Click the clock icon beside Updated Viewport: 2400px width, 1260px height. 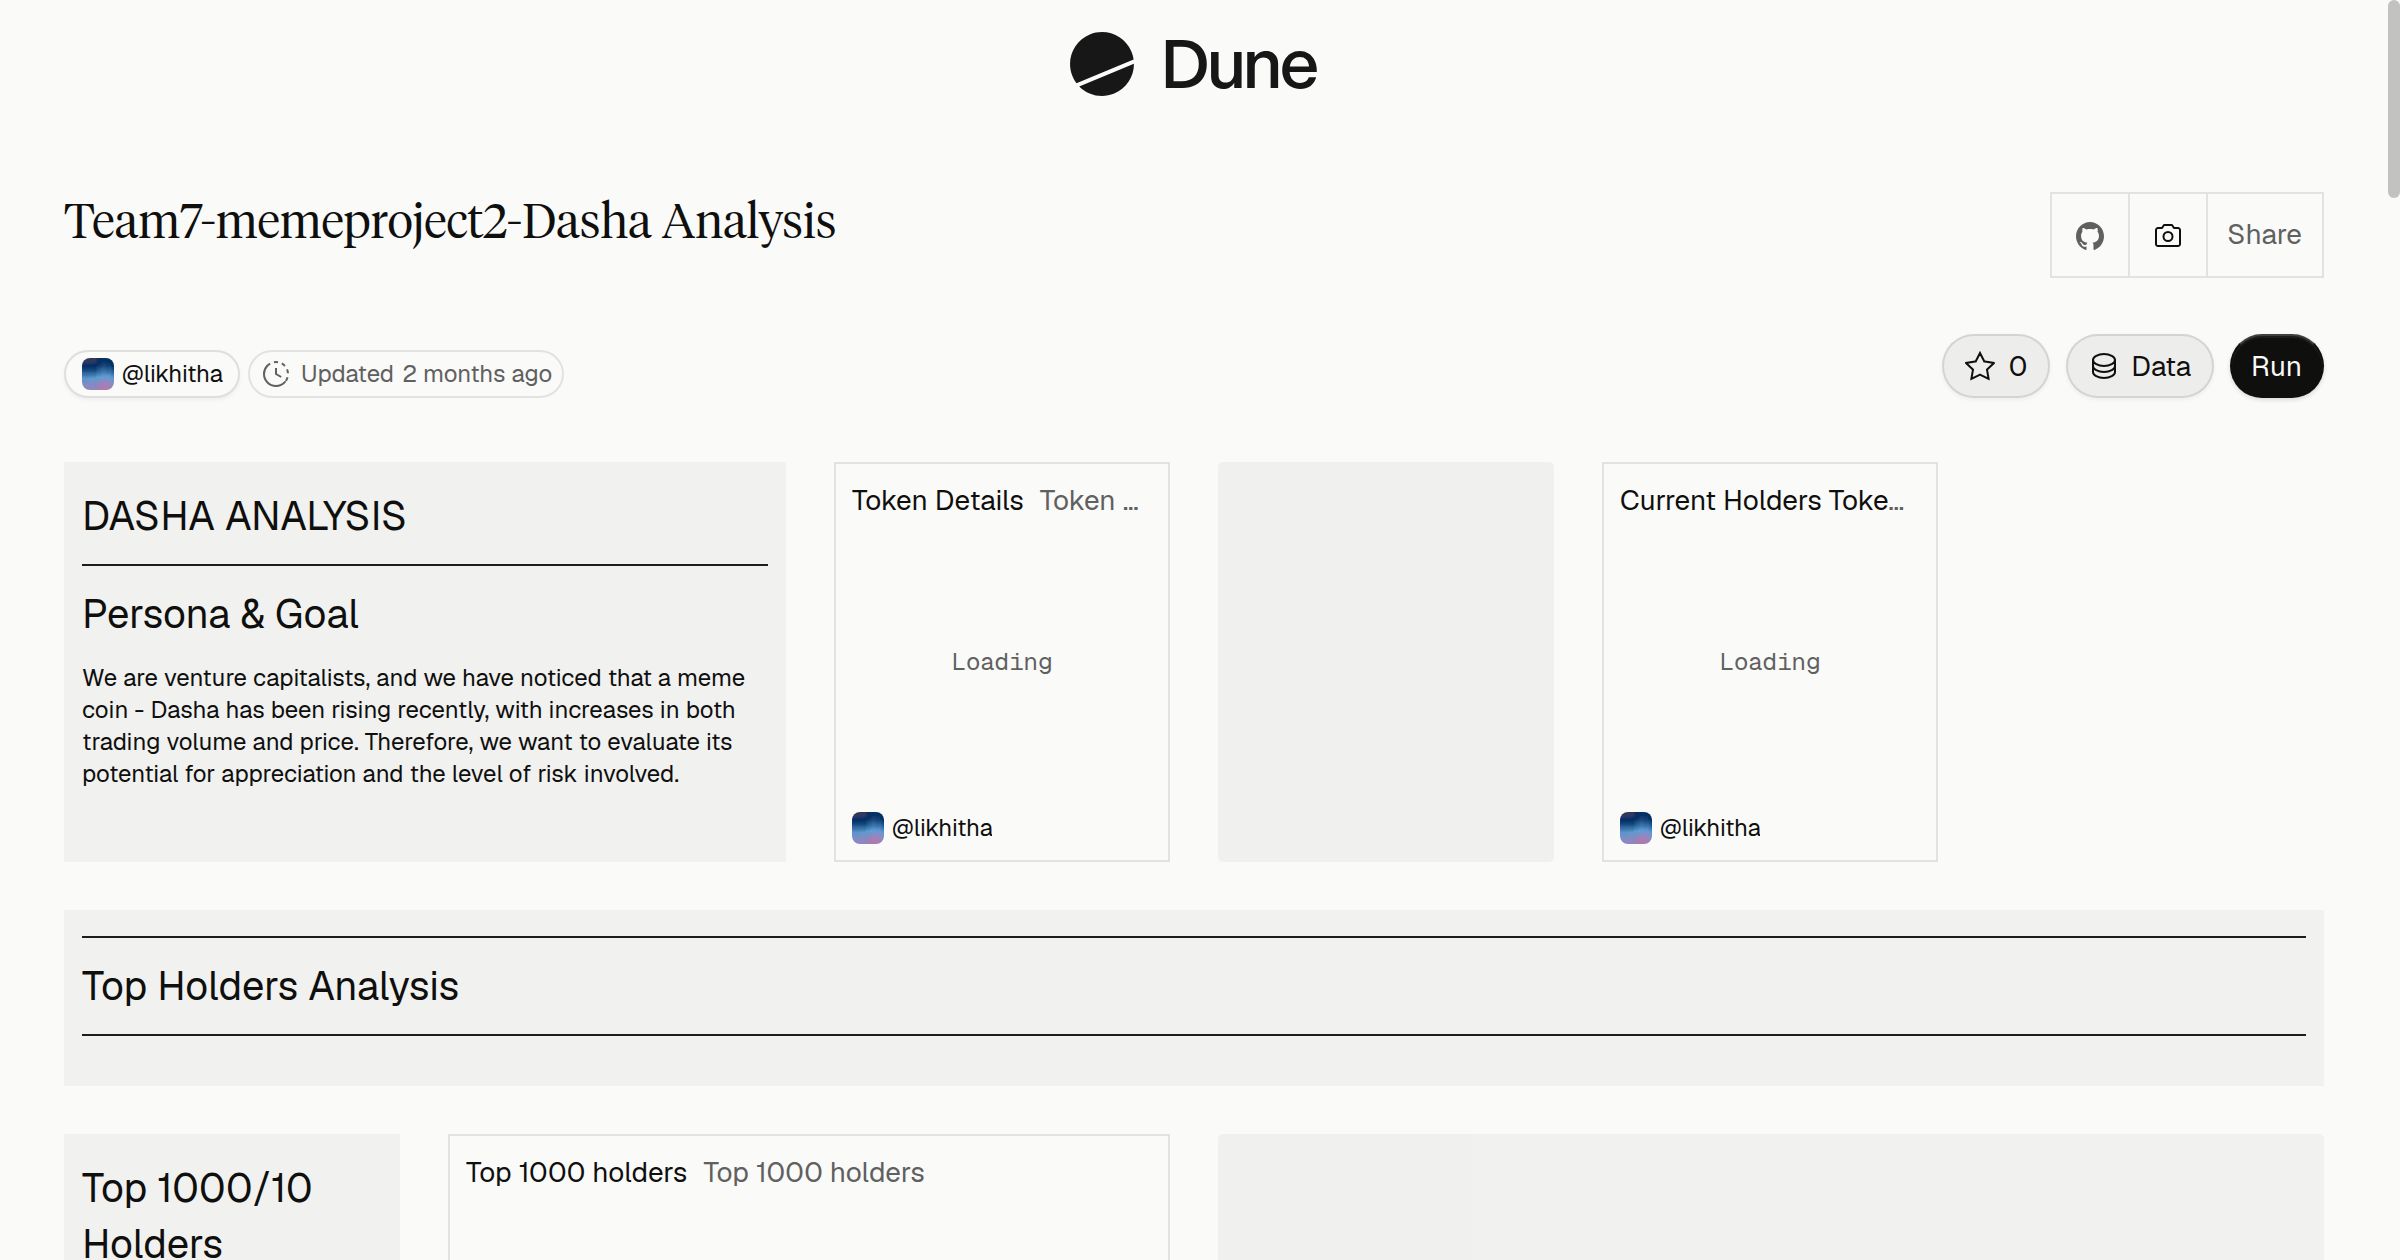pos(276,374)
